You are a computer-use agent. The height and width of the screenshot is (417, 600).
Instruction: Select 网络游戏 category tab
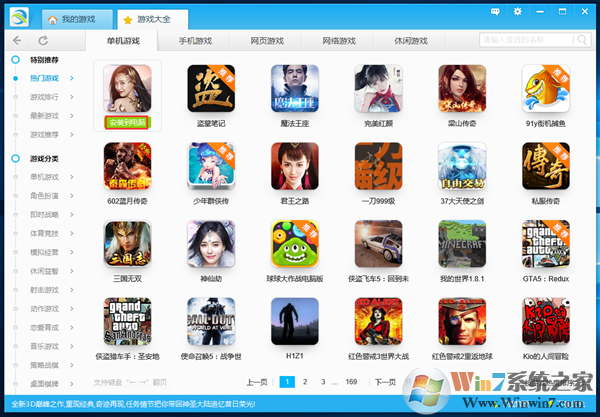tap(339, 41)
